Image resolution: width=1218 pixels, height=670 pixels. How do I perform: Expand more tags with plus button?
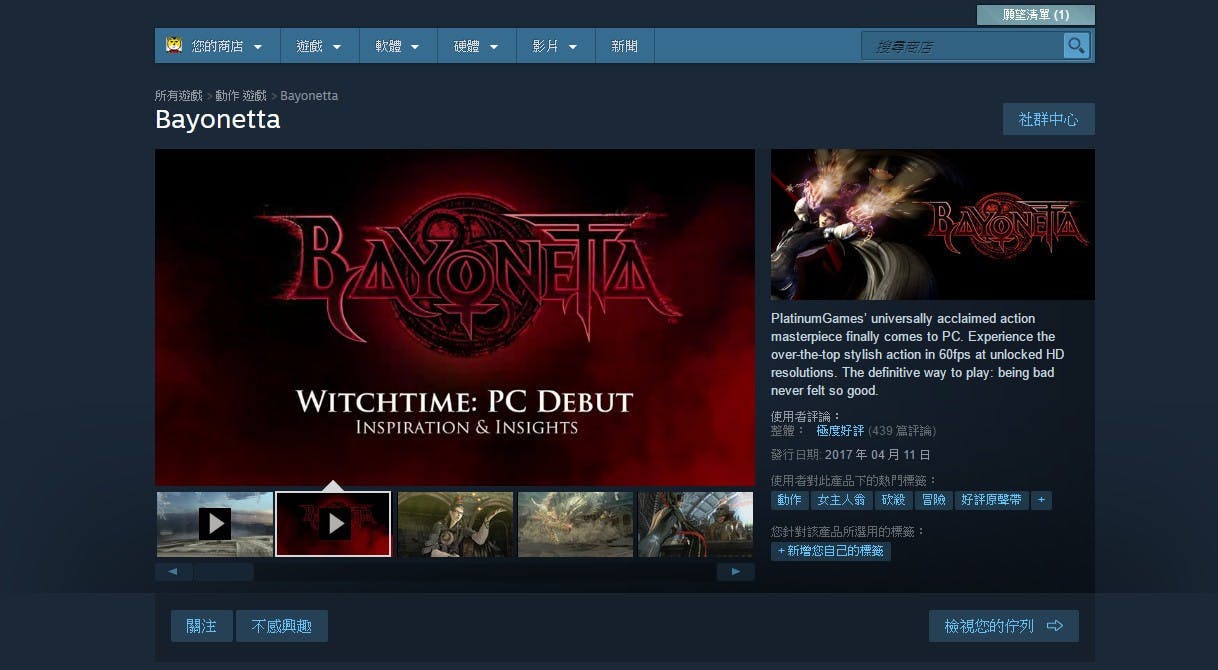tap(1041, 500)
